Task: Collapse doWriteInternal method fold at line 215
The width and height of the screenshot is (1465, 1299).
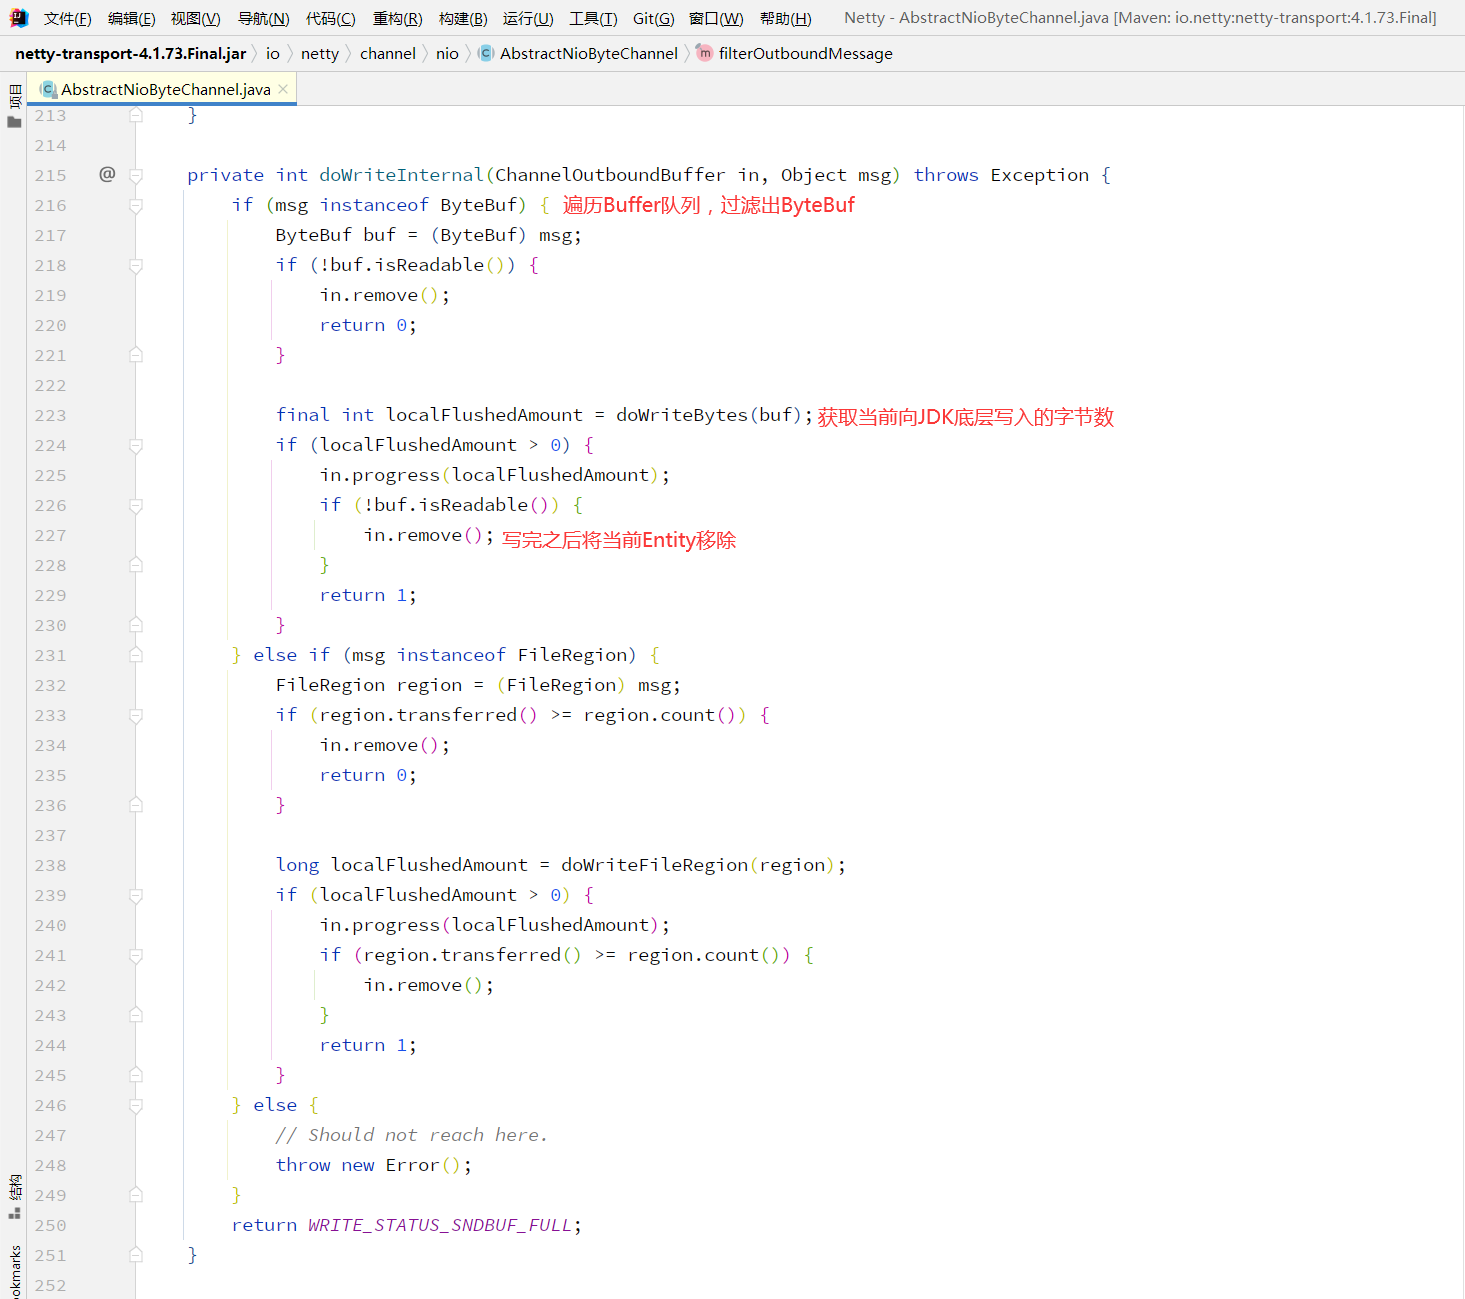Action: [136, 176]
